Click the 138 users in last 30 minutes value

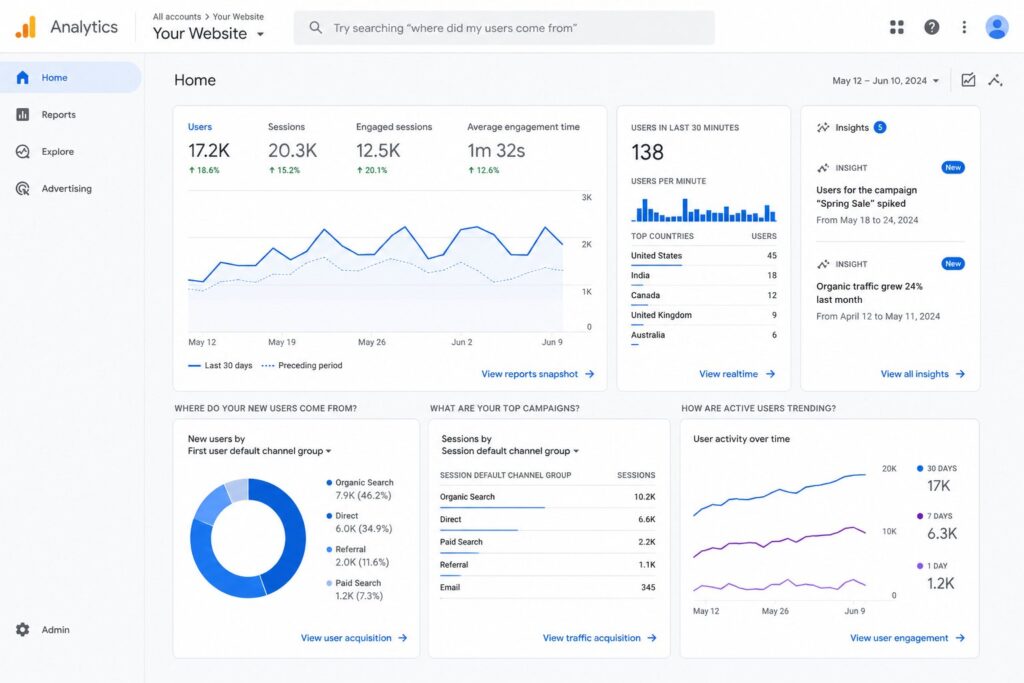647,152
